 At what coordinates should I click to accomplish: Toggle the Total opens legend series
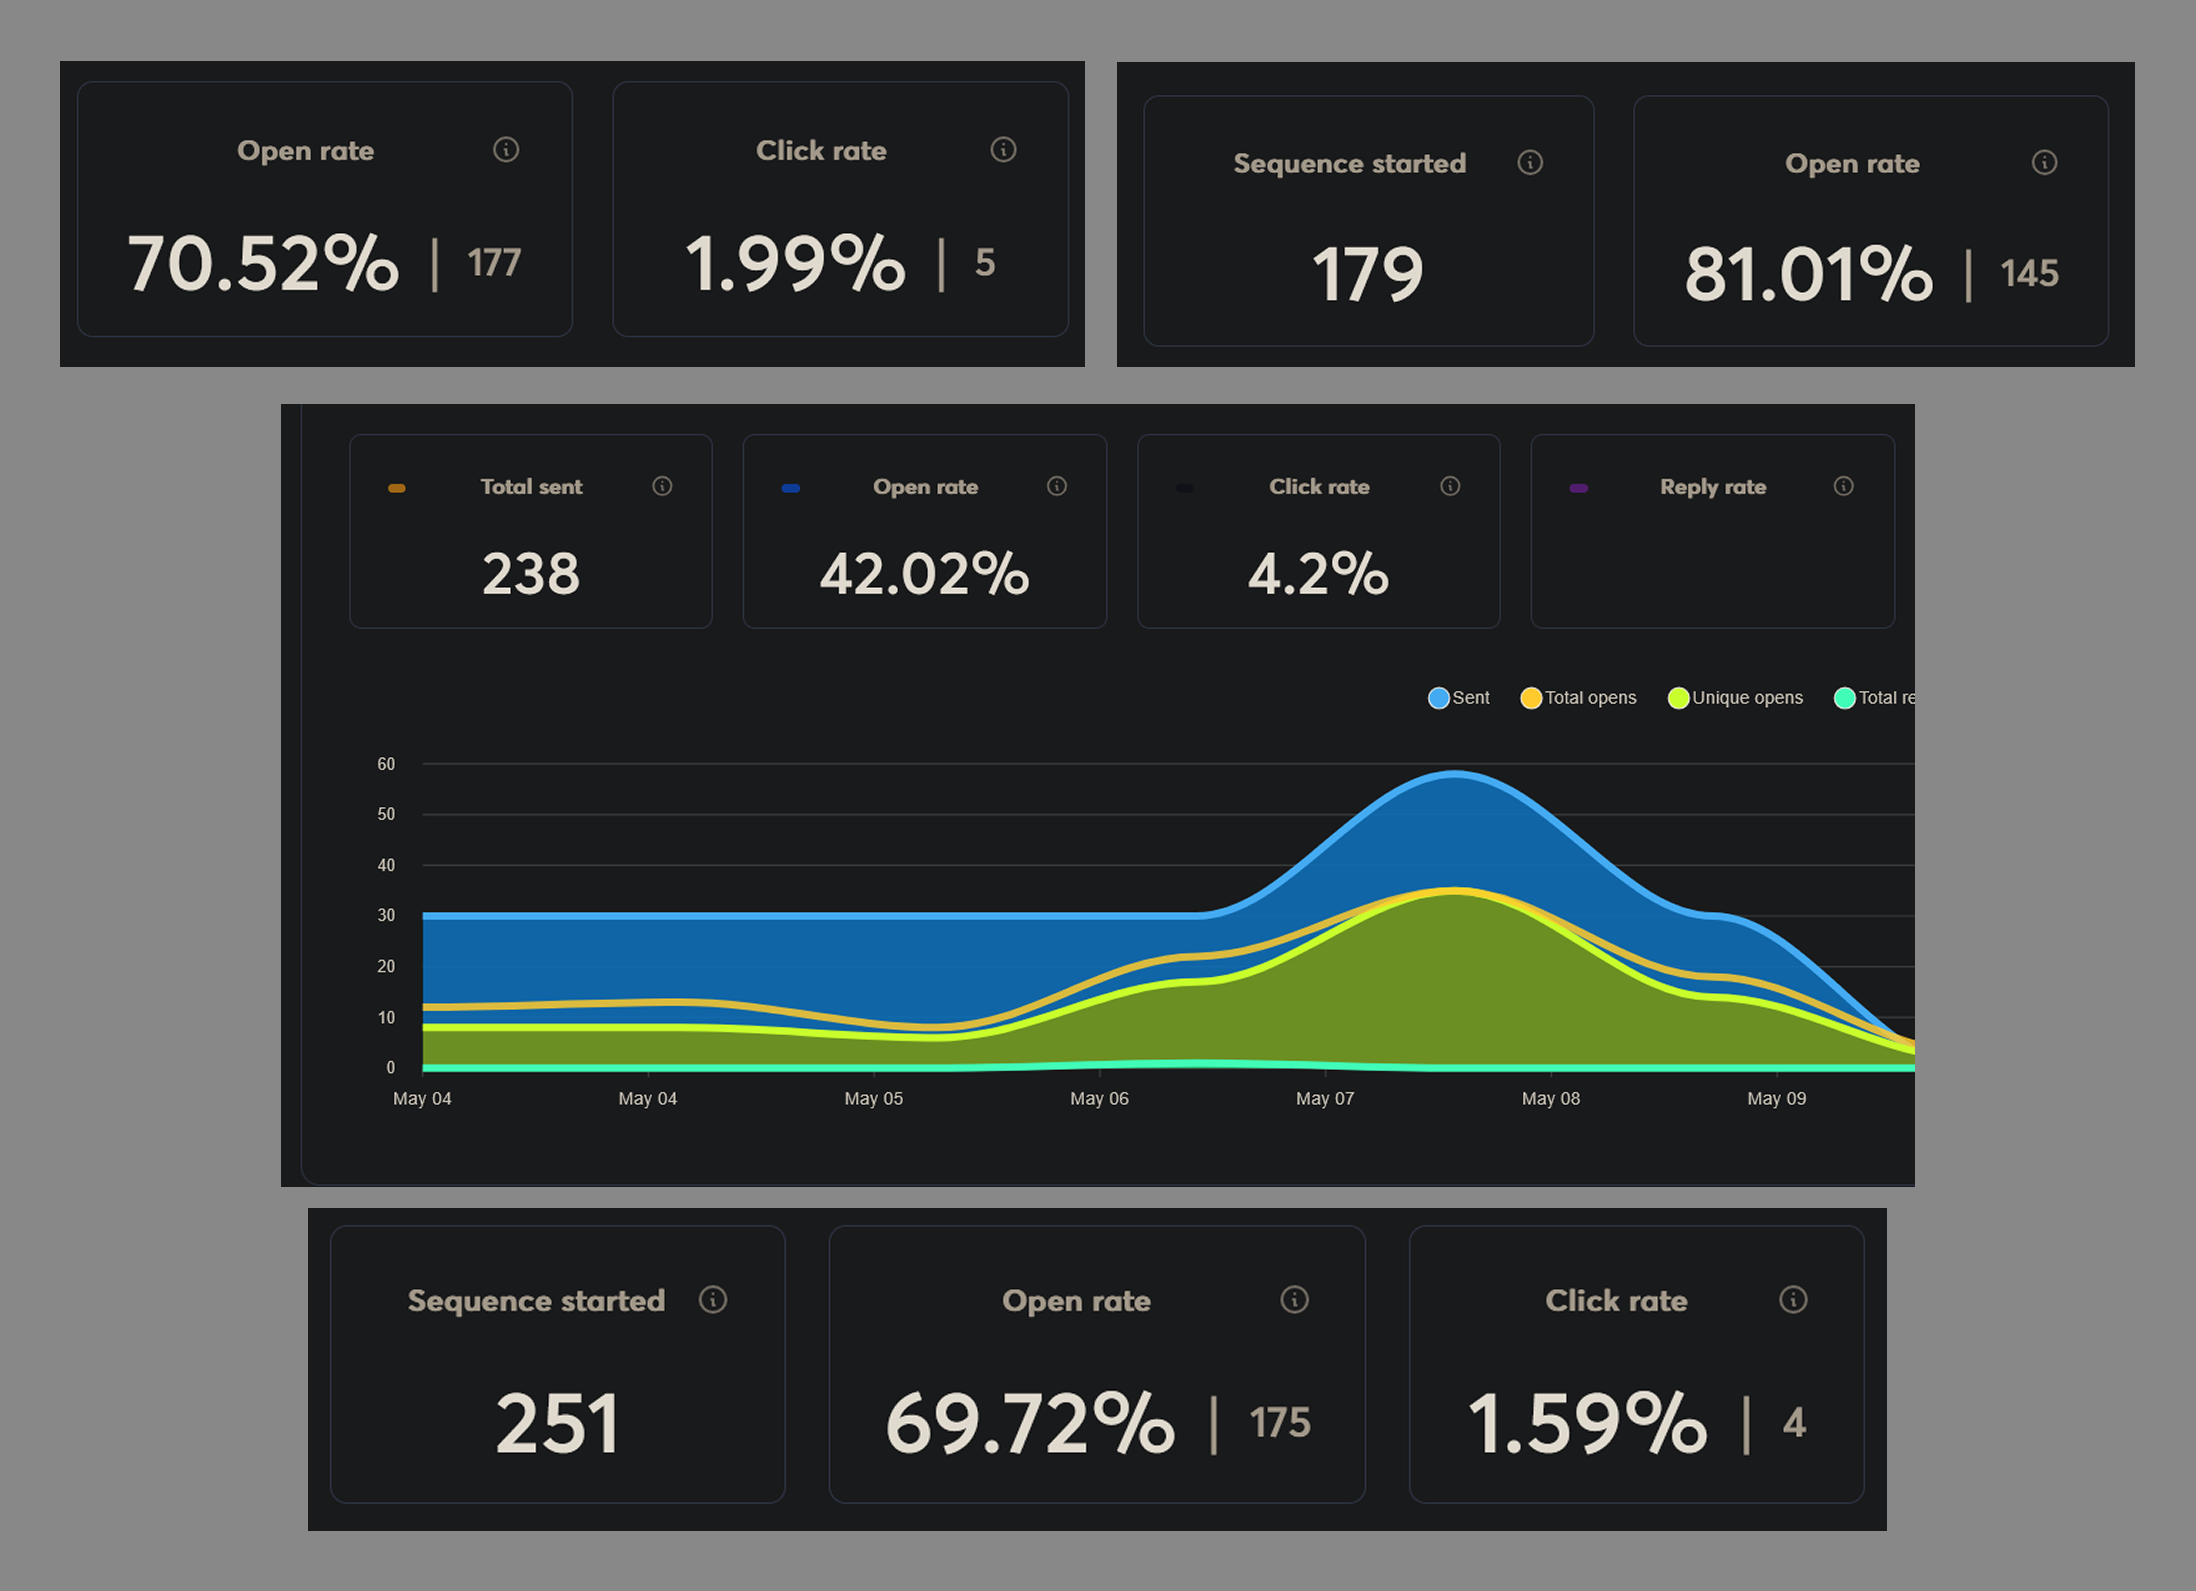[x=1578, y=698]
